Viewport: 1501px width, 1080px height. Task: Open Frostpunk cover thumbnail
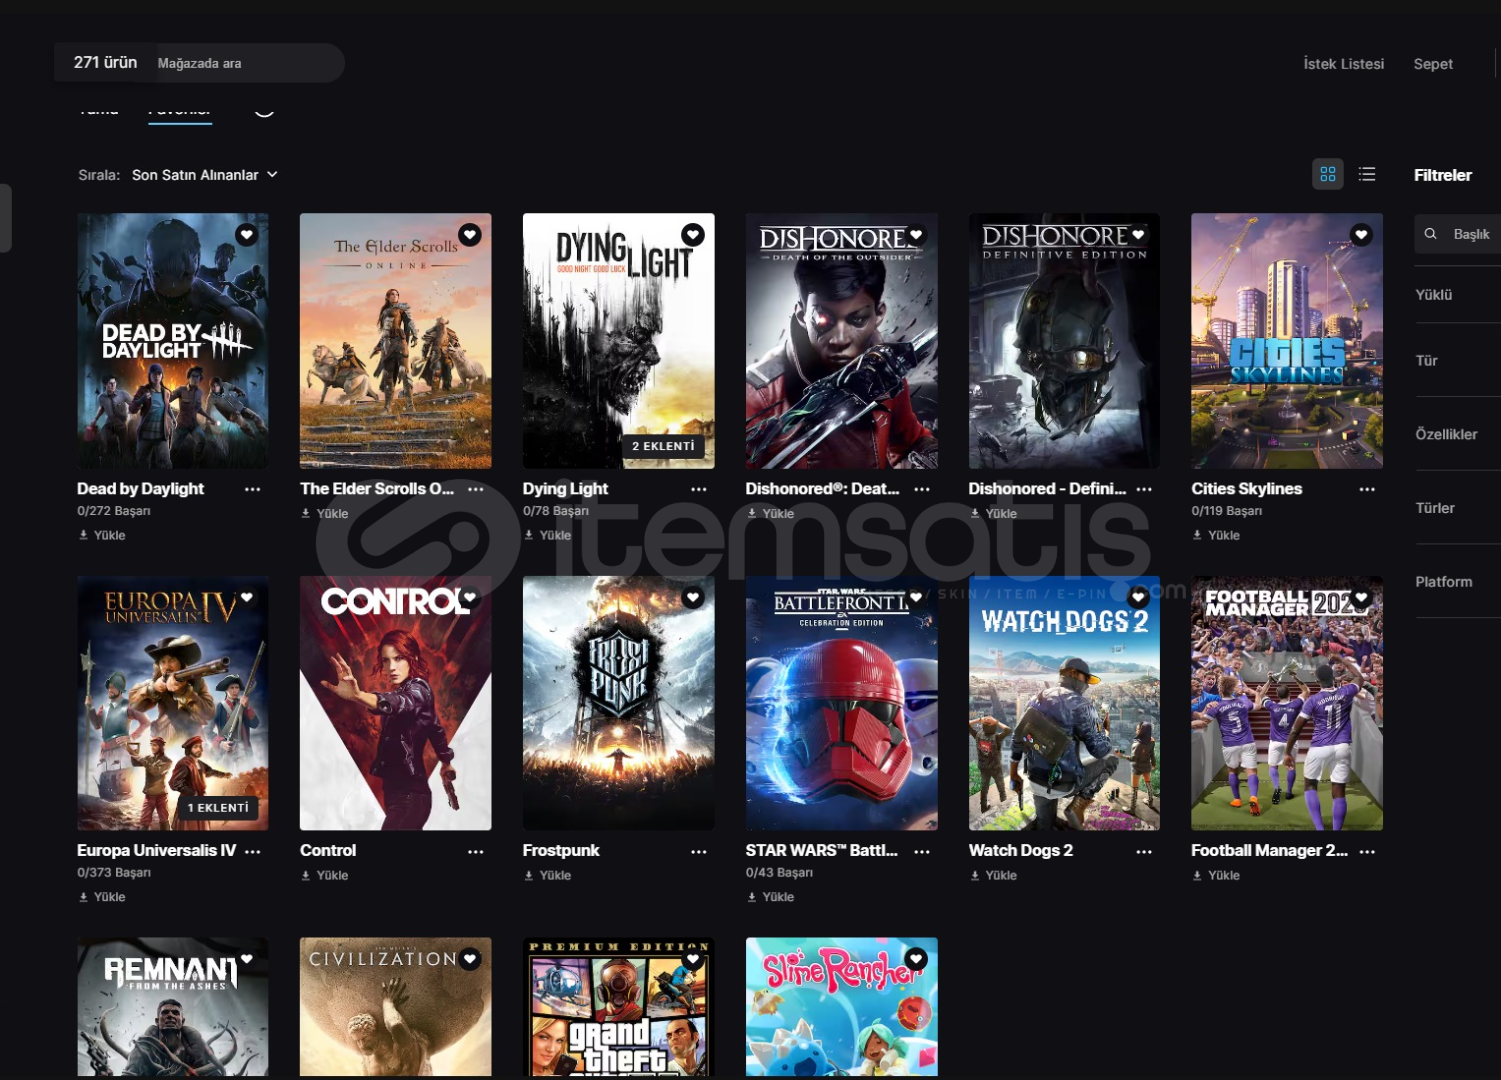point(619,703)
